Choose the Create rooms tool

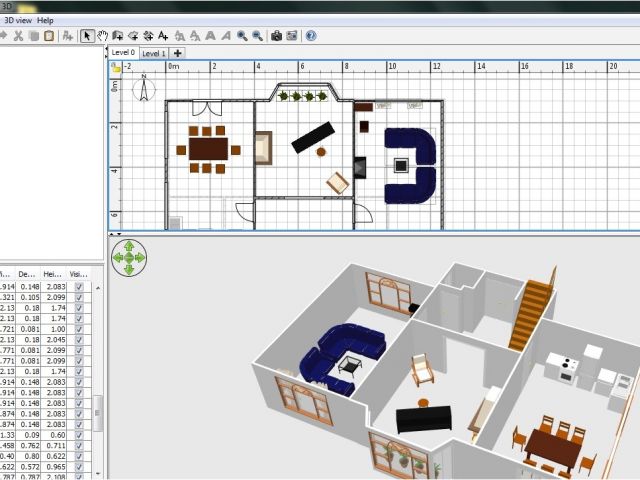tap(133, 36)
